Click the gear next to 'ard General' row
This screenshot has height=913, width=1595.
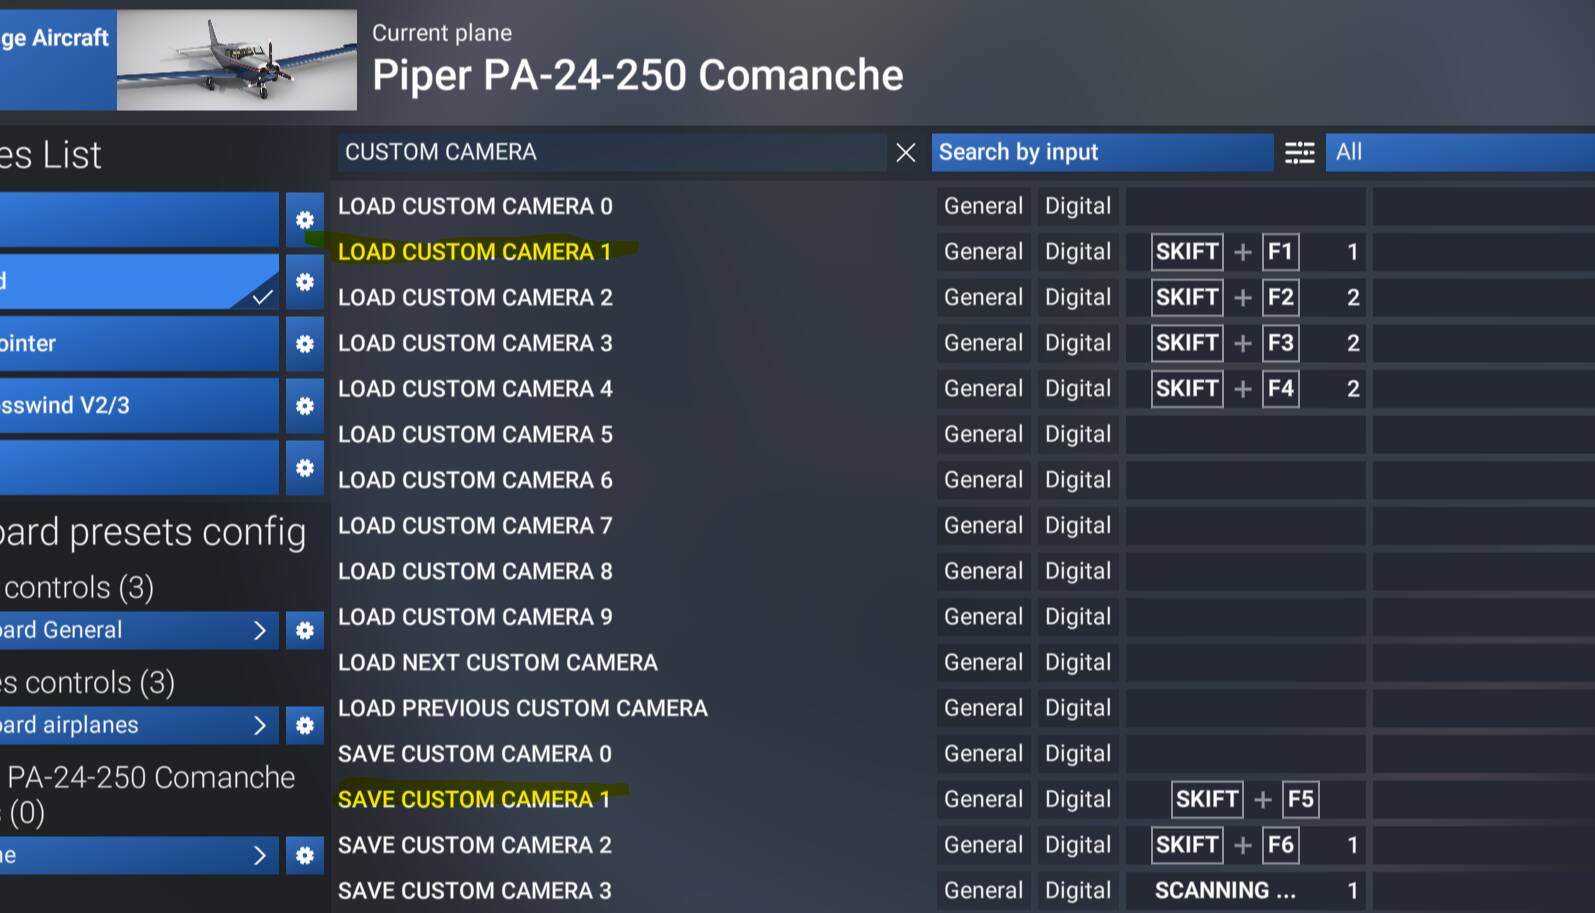pos(305,631)
